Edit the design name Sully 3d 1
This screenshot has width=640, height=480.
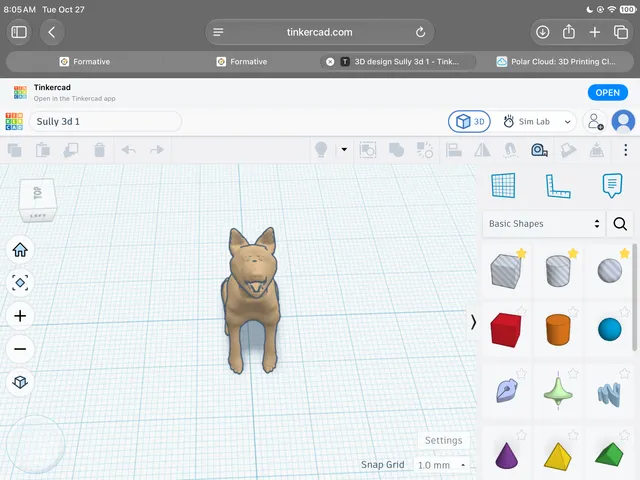click(x=105, y=122)
